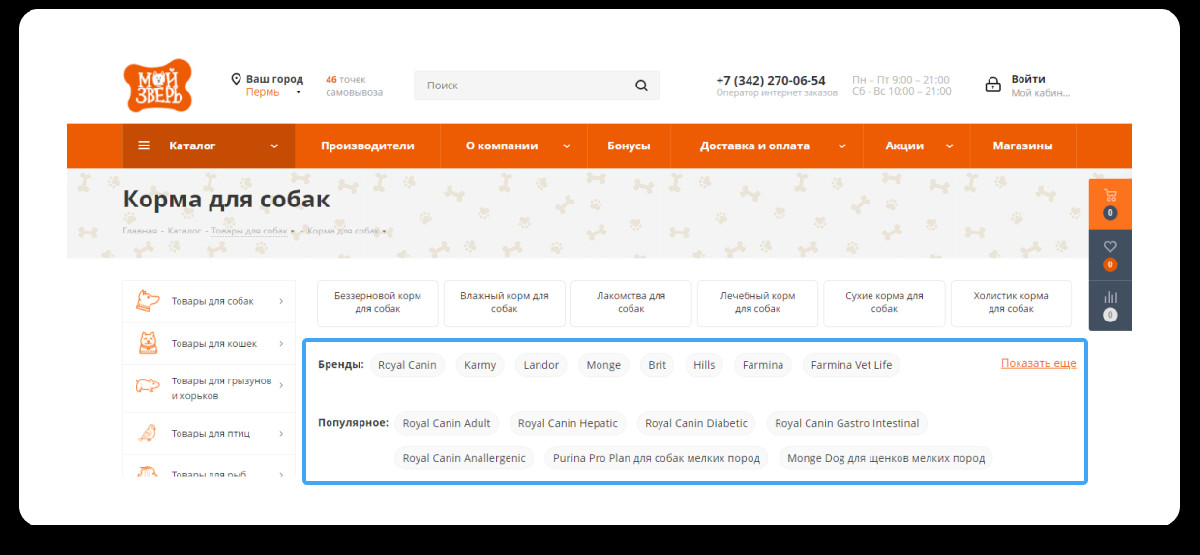The width and height of the screenshot is (1200, 555).
Task: Expand the Доставка и оплата chevron
Action: point(842,146)
